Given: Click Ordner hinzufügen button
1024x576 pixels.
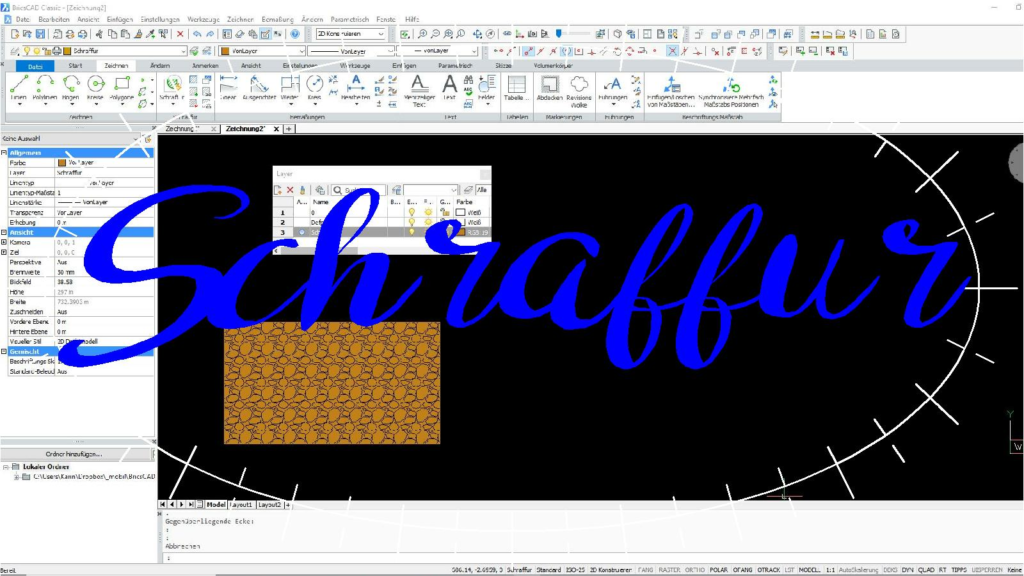Looking at the screenshot, I should (x=74, y=454).
